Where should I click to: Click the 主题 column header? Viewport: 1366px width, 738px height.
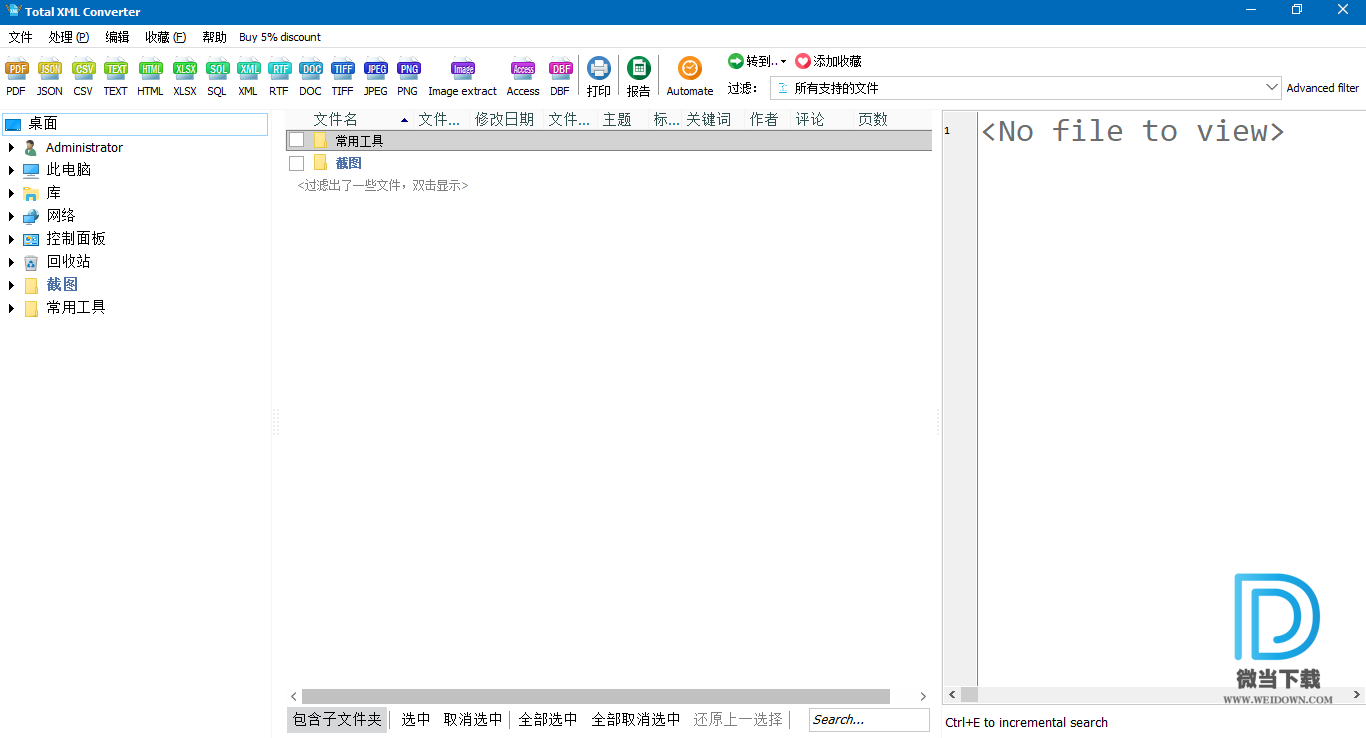click(x=617, y=119)
